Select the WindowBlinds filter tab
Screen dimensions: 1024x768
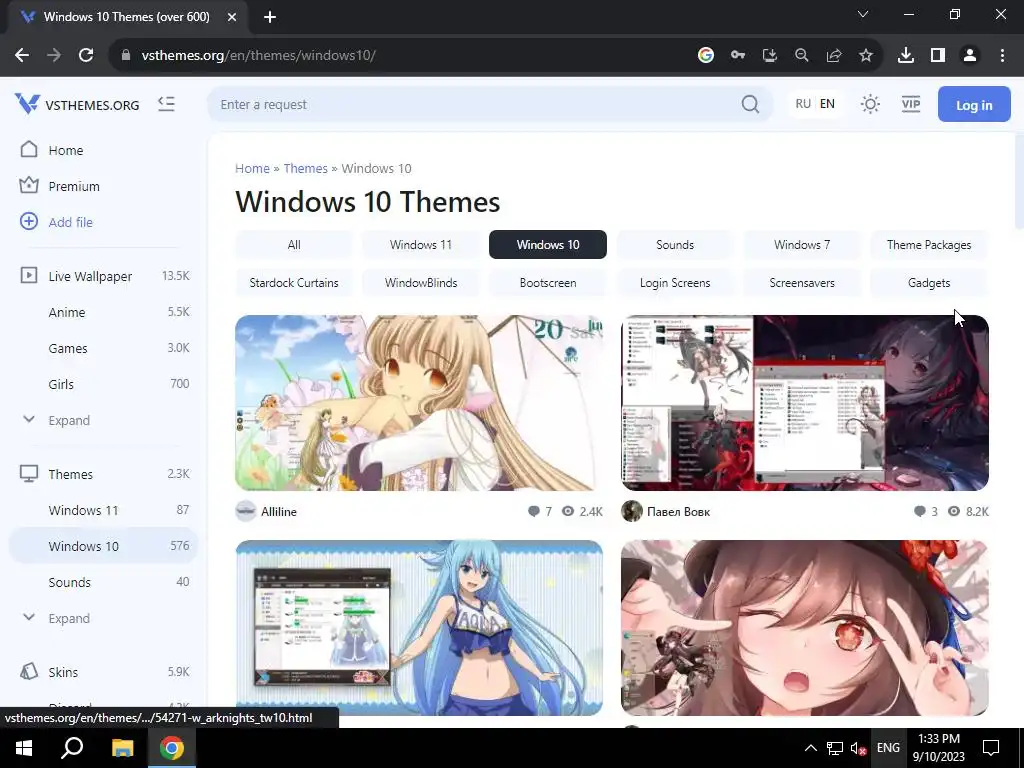421,283
